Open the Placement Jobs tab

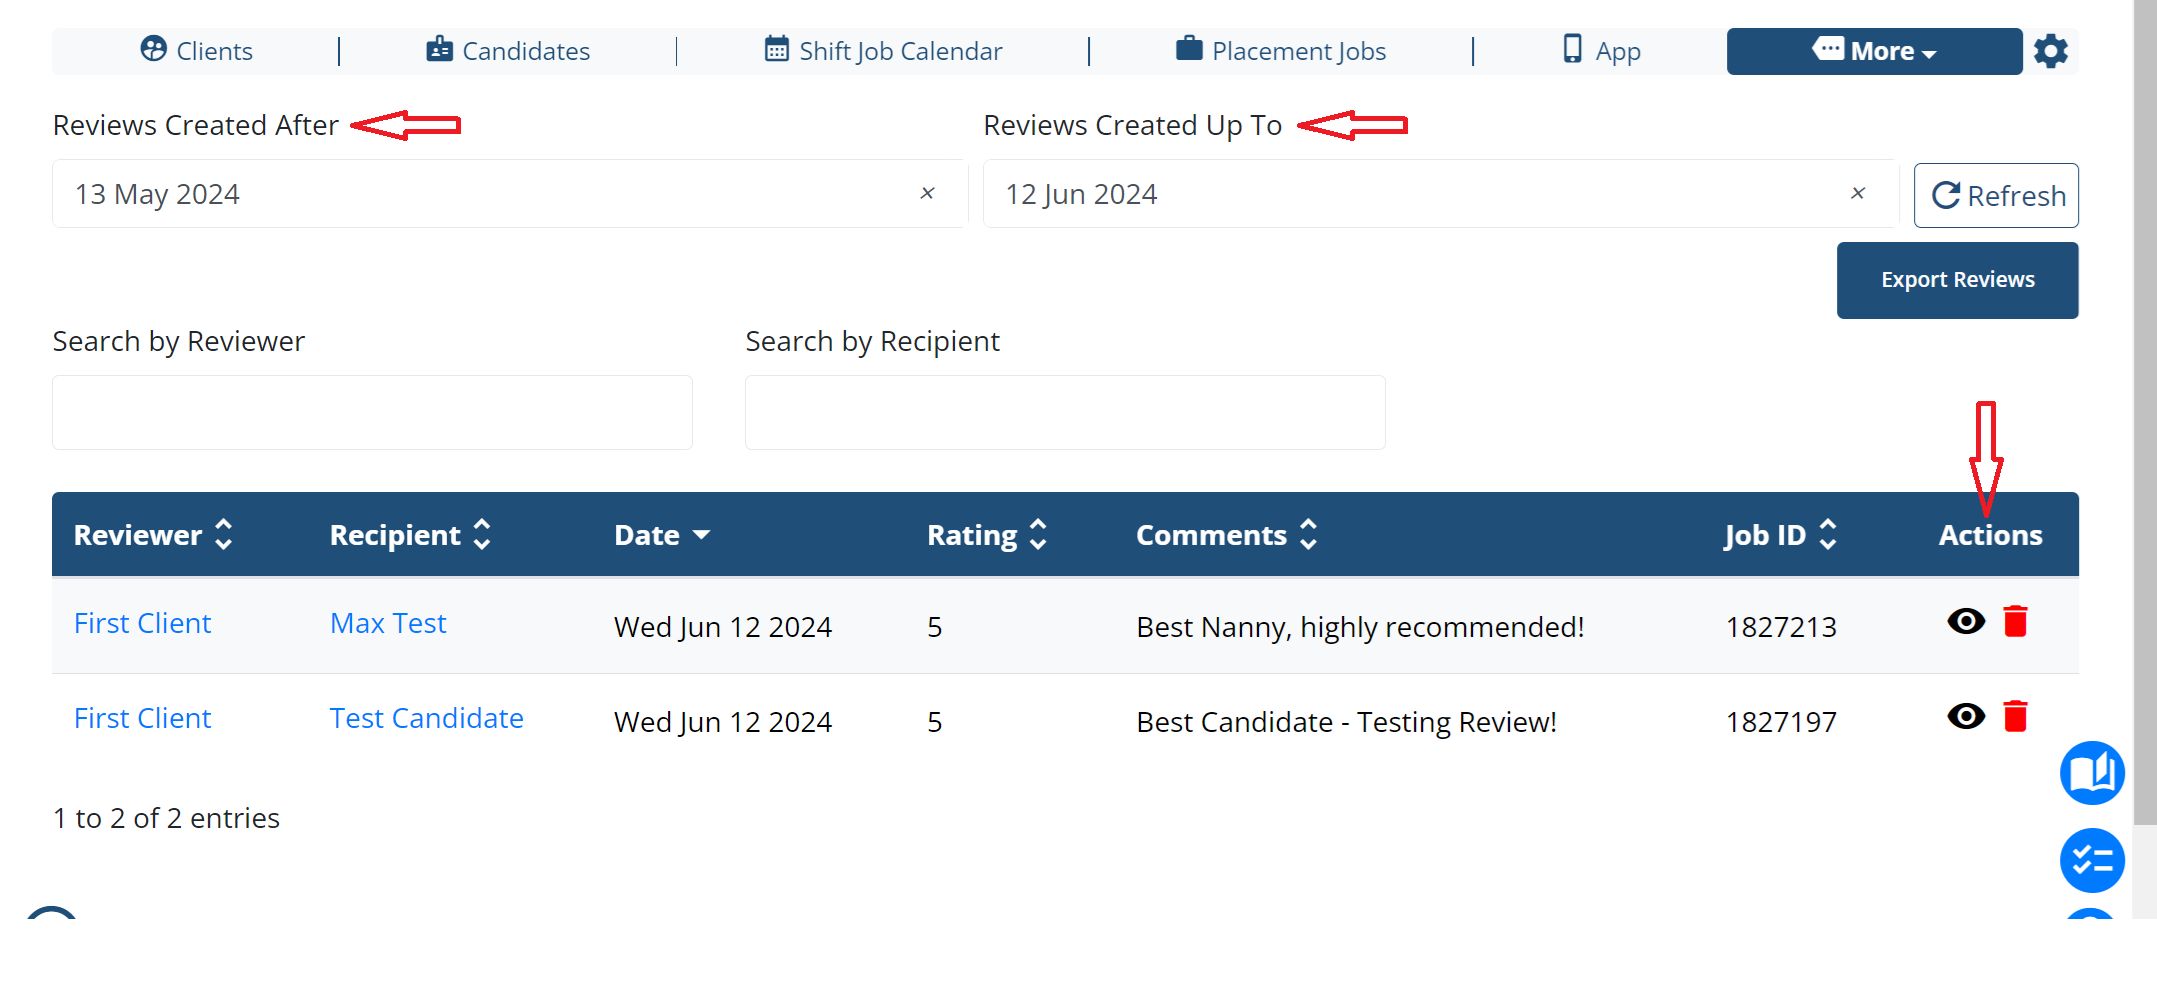tap(1281, 51)
